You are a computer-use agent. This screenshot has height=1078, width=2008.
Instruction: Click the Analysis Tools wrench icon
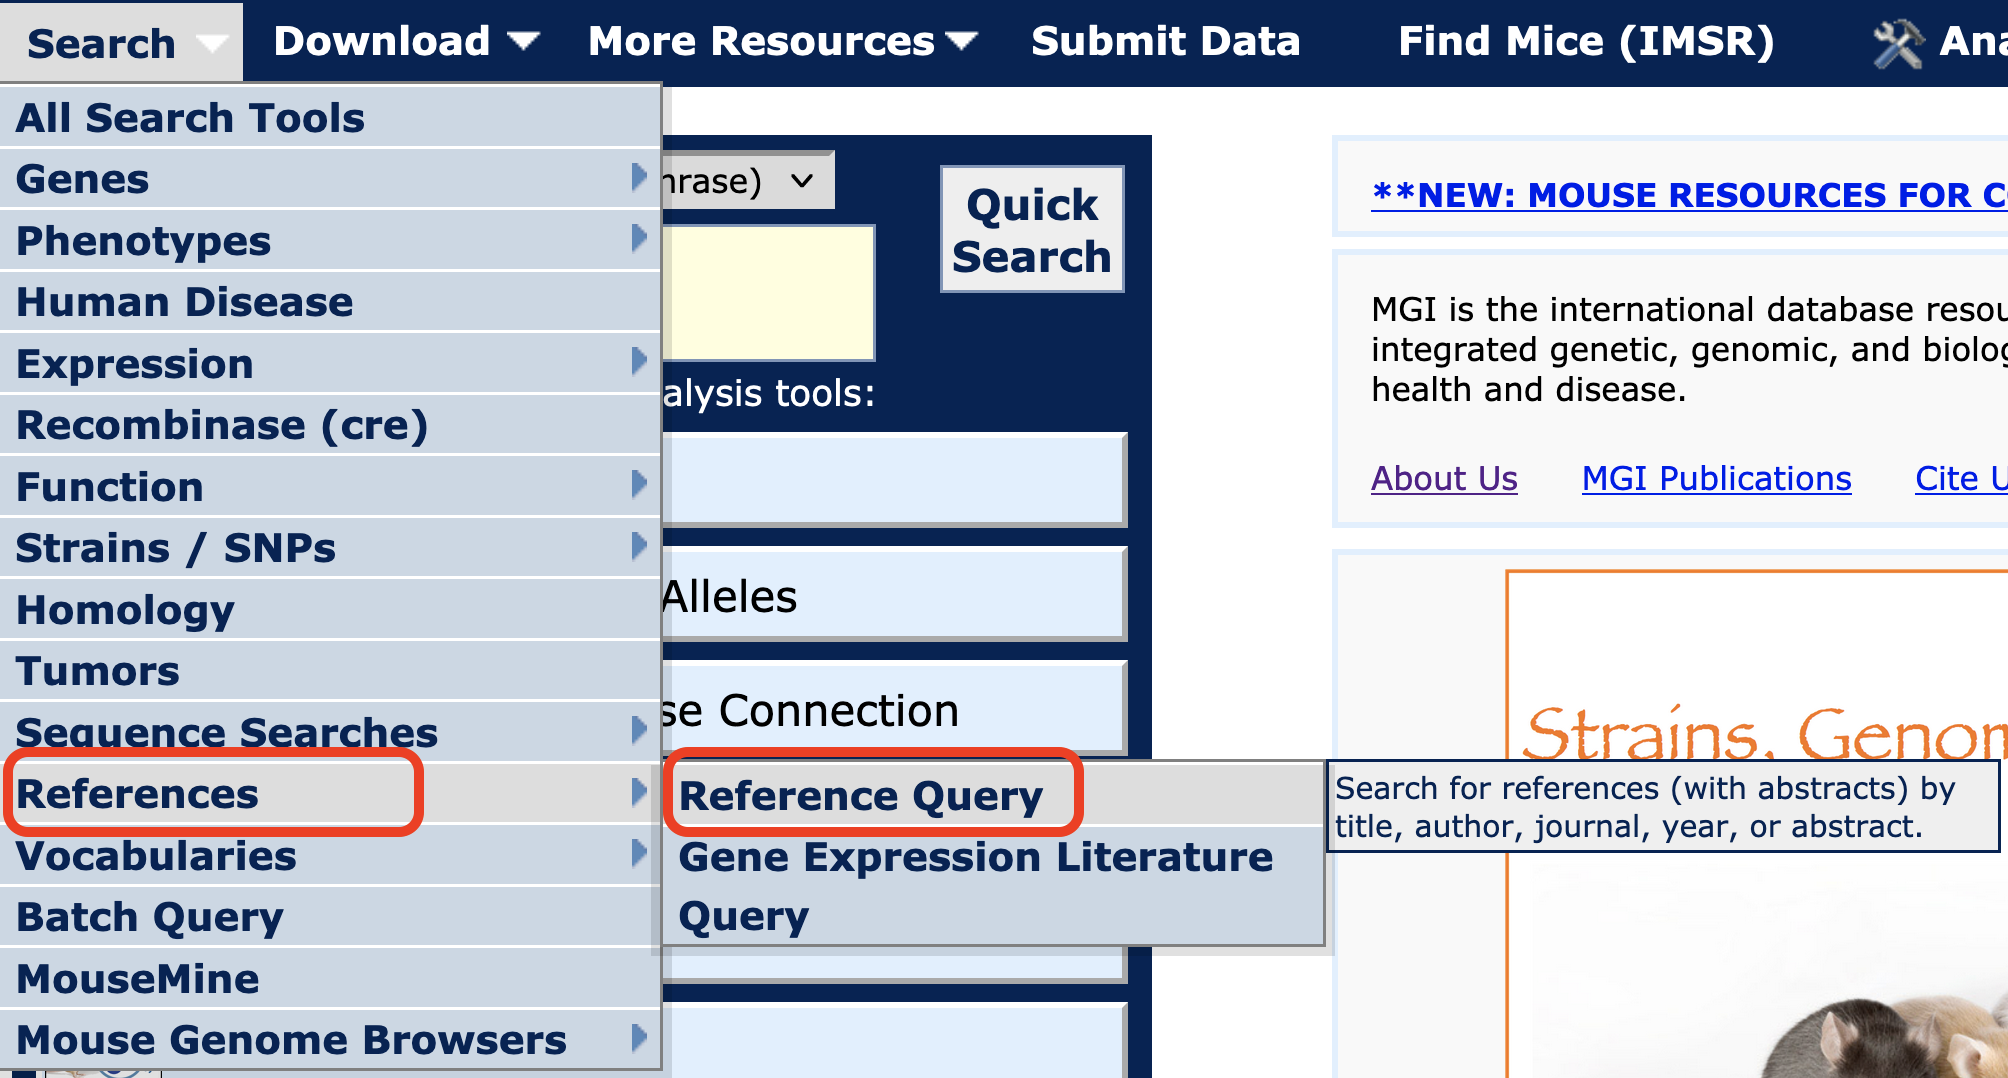pyautogui.click(x=1897, y=44)
